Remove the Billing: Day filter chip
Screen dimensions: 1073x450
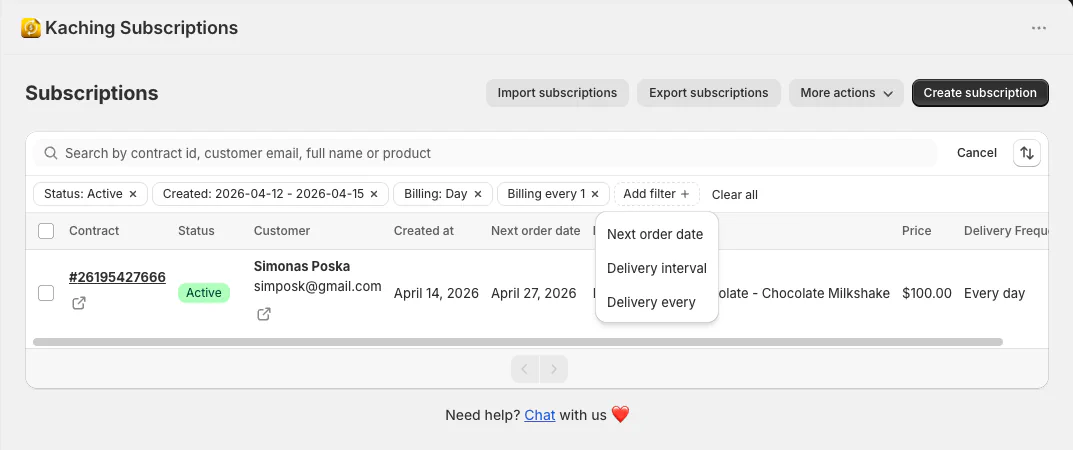click(478, 194)
